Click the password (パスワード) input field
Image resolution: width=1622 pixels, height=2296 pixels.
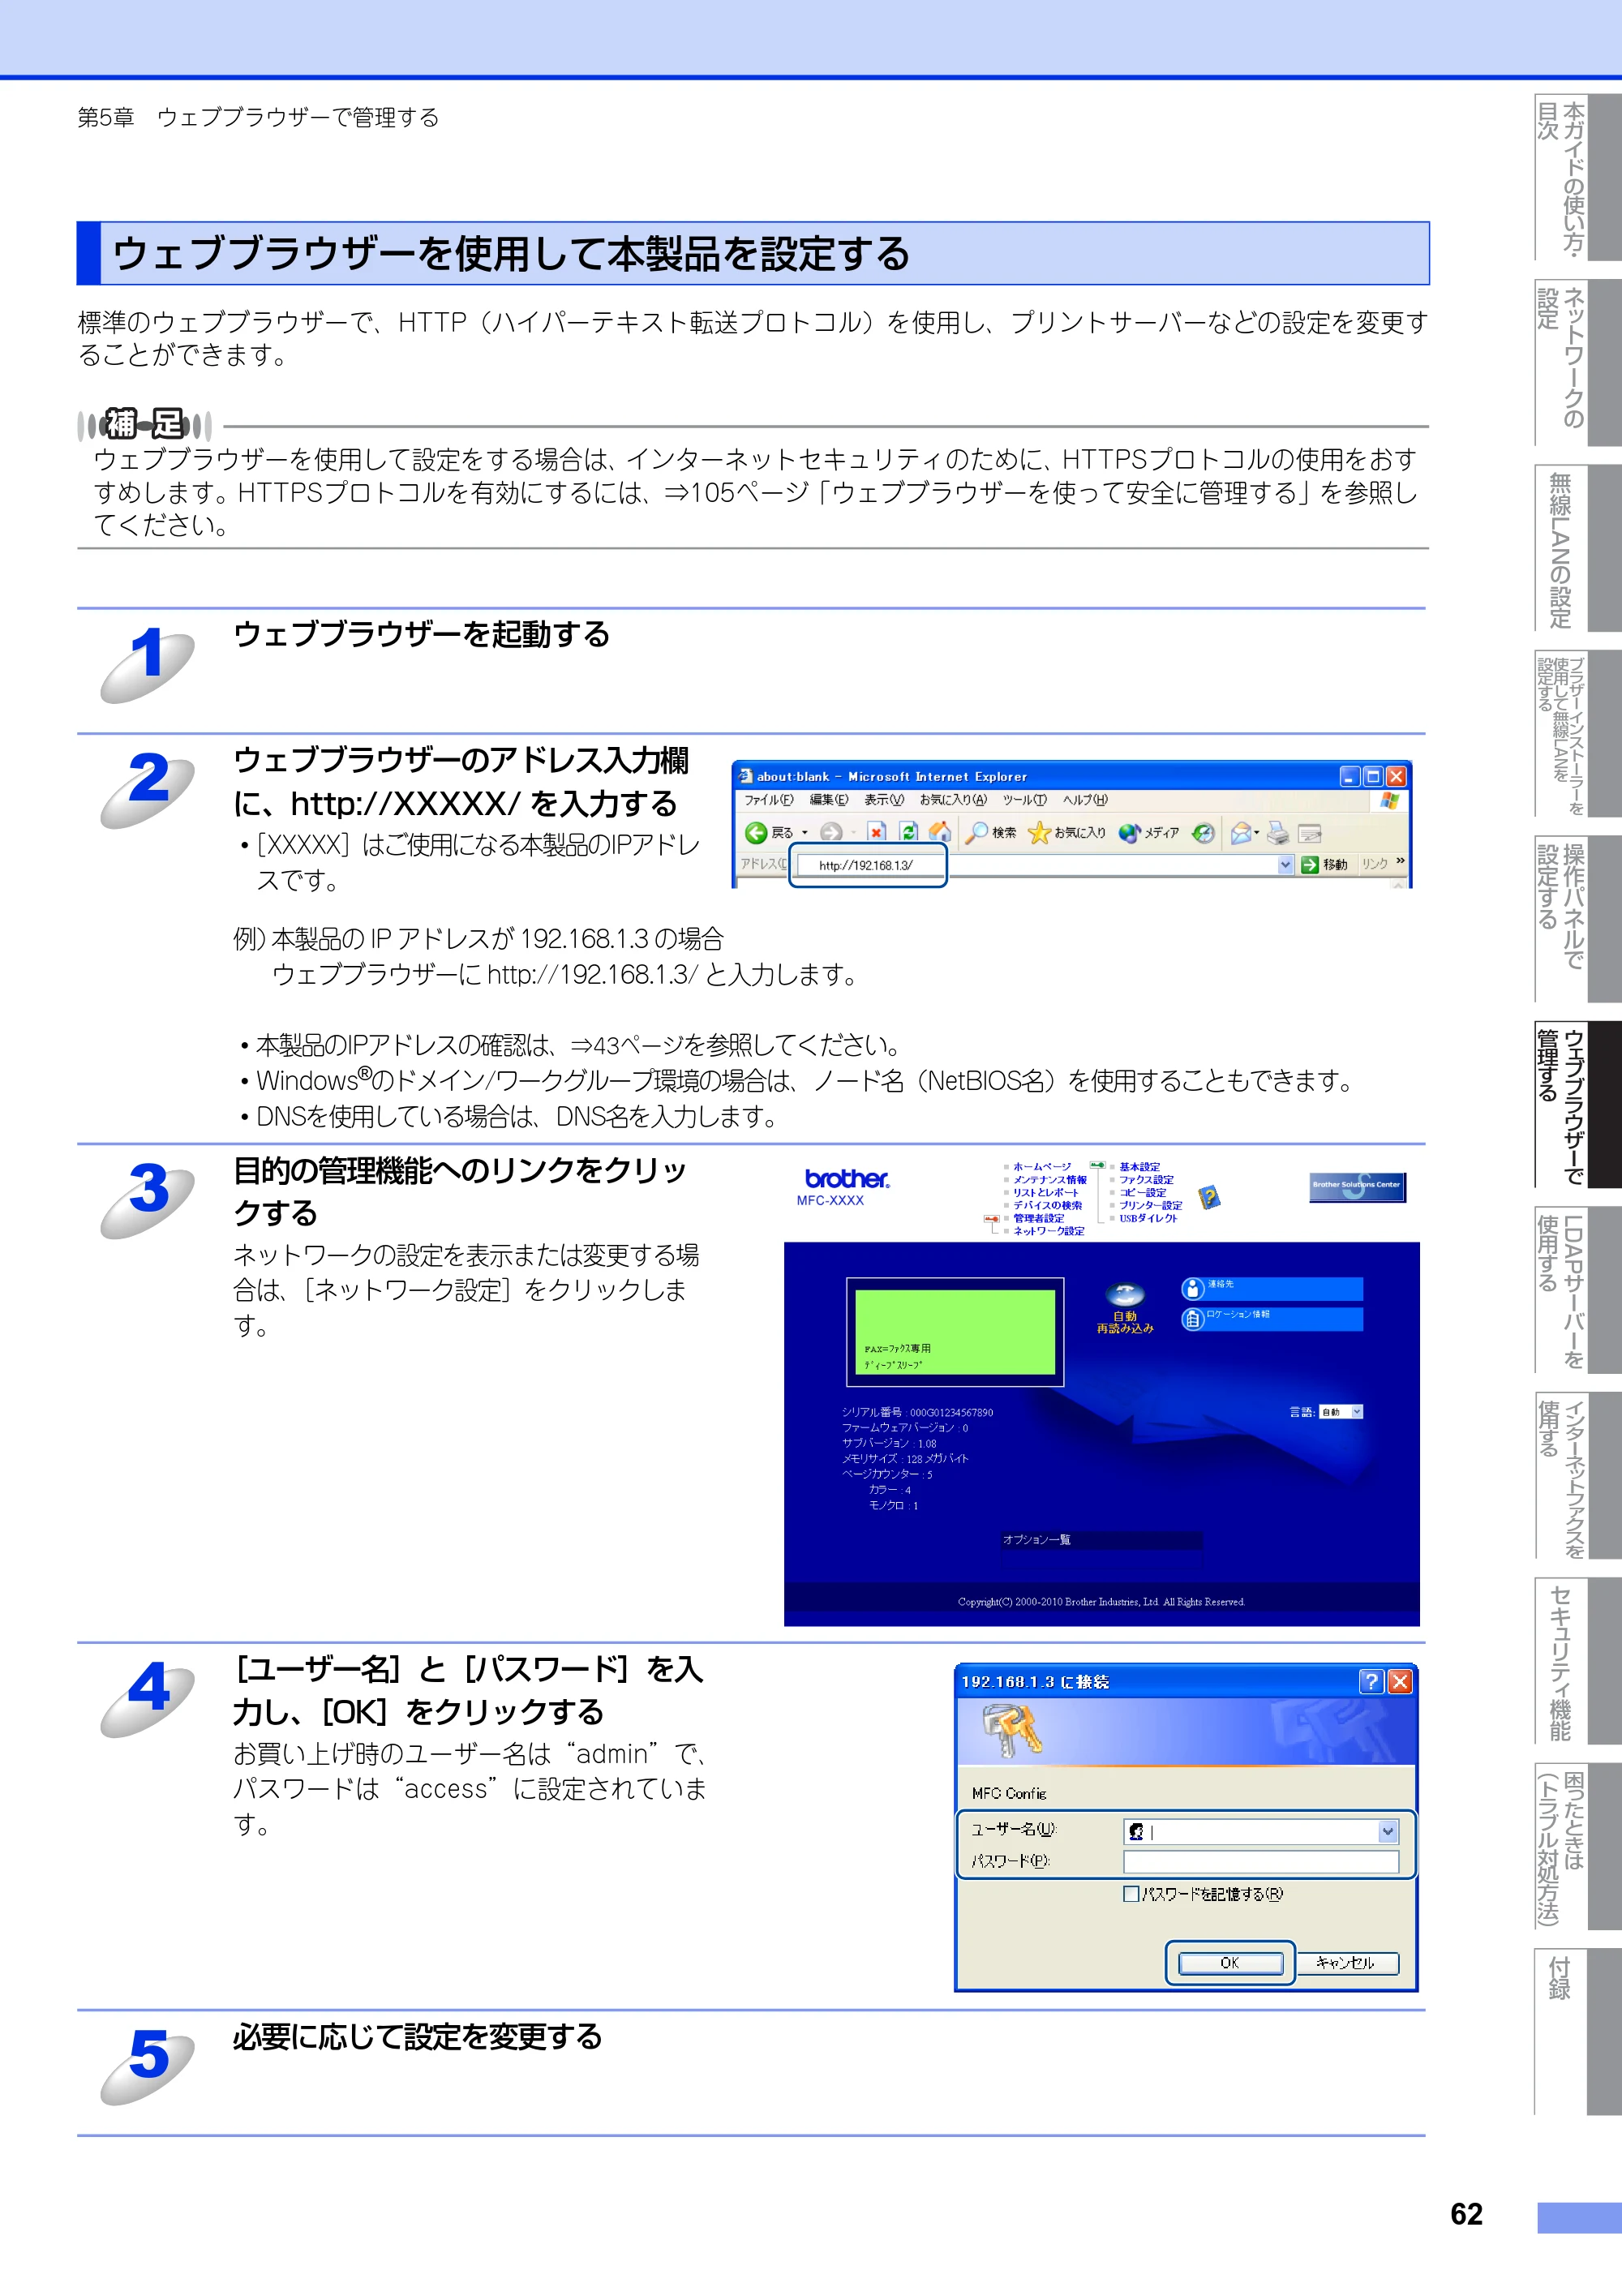click(x=1260, y=1861)
